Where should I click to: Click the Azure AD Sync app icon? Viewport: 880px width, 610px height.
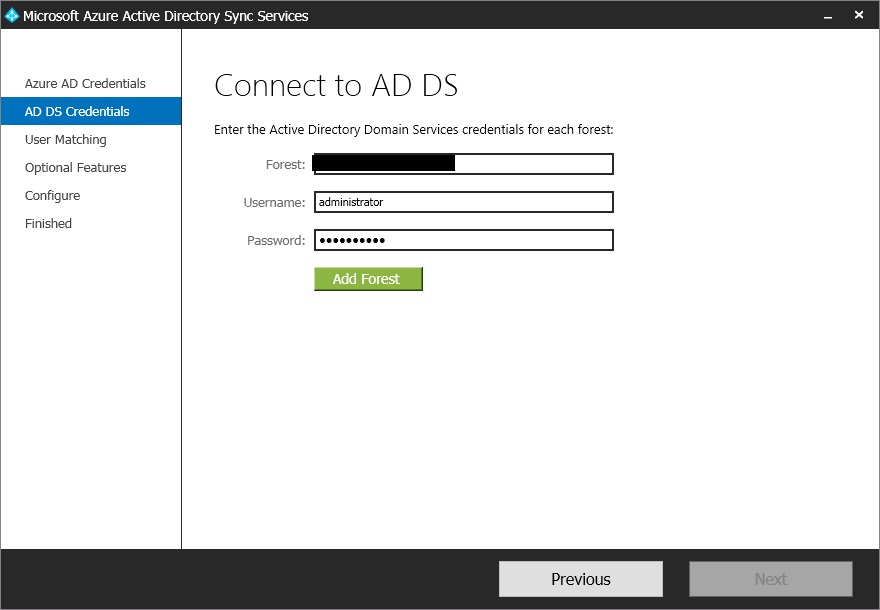(12, 16)
